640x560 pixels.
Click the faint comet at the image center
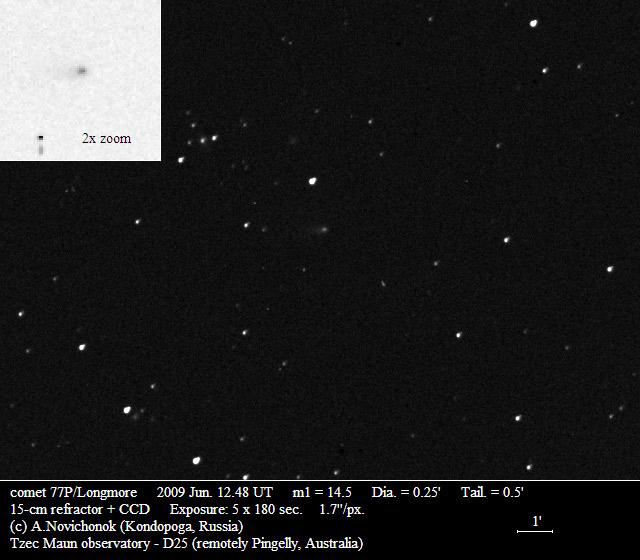tap(320, 229)
